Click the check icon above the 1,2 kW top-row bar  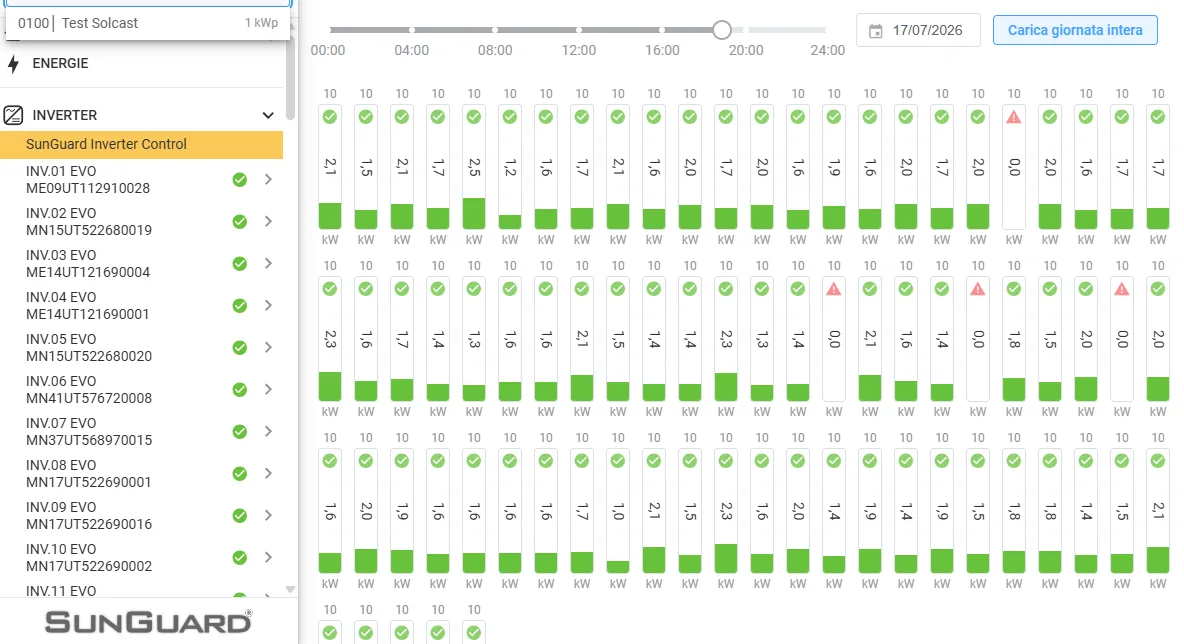(510, 117)
